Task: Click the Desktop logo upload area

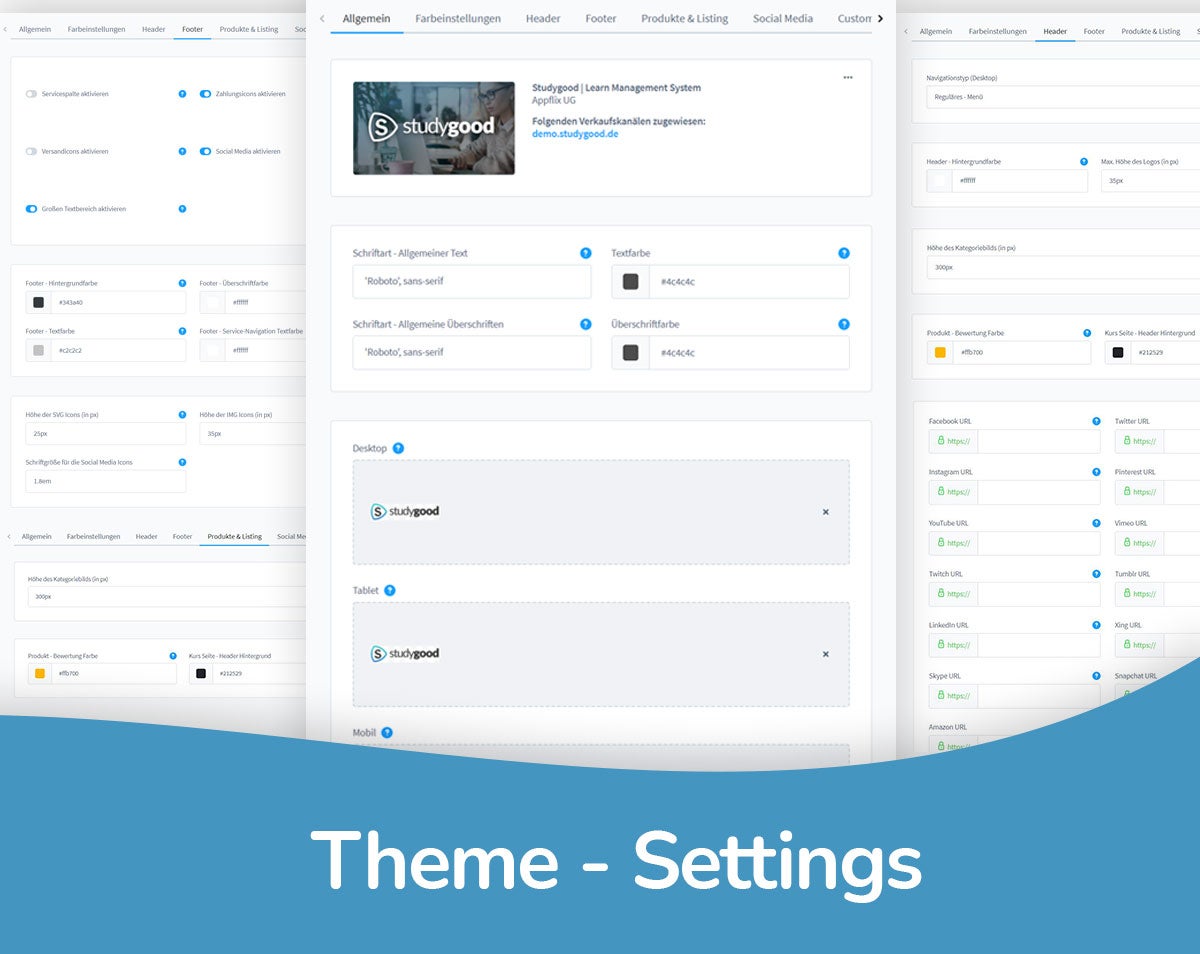Action: [601, 512]
